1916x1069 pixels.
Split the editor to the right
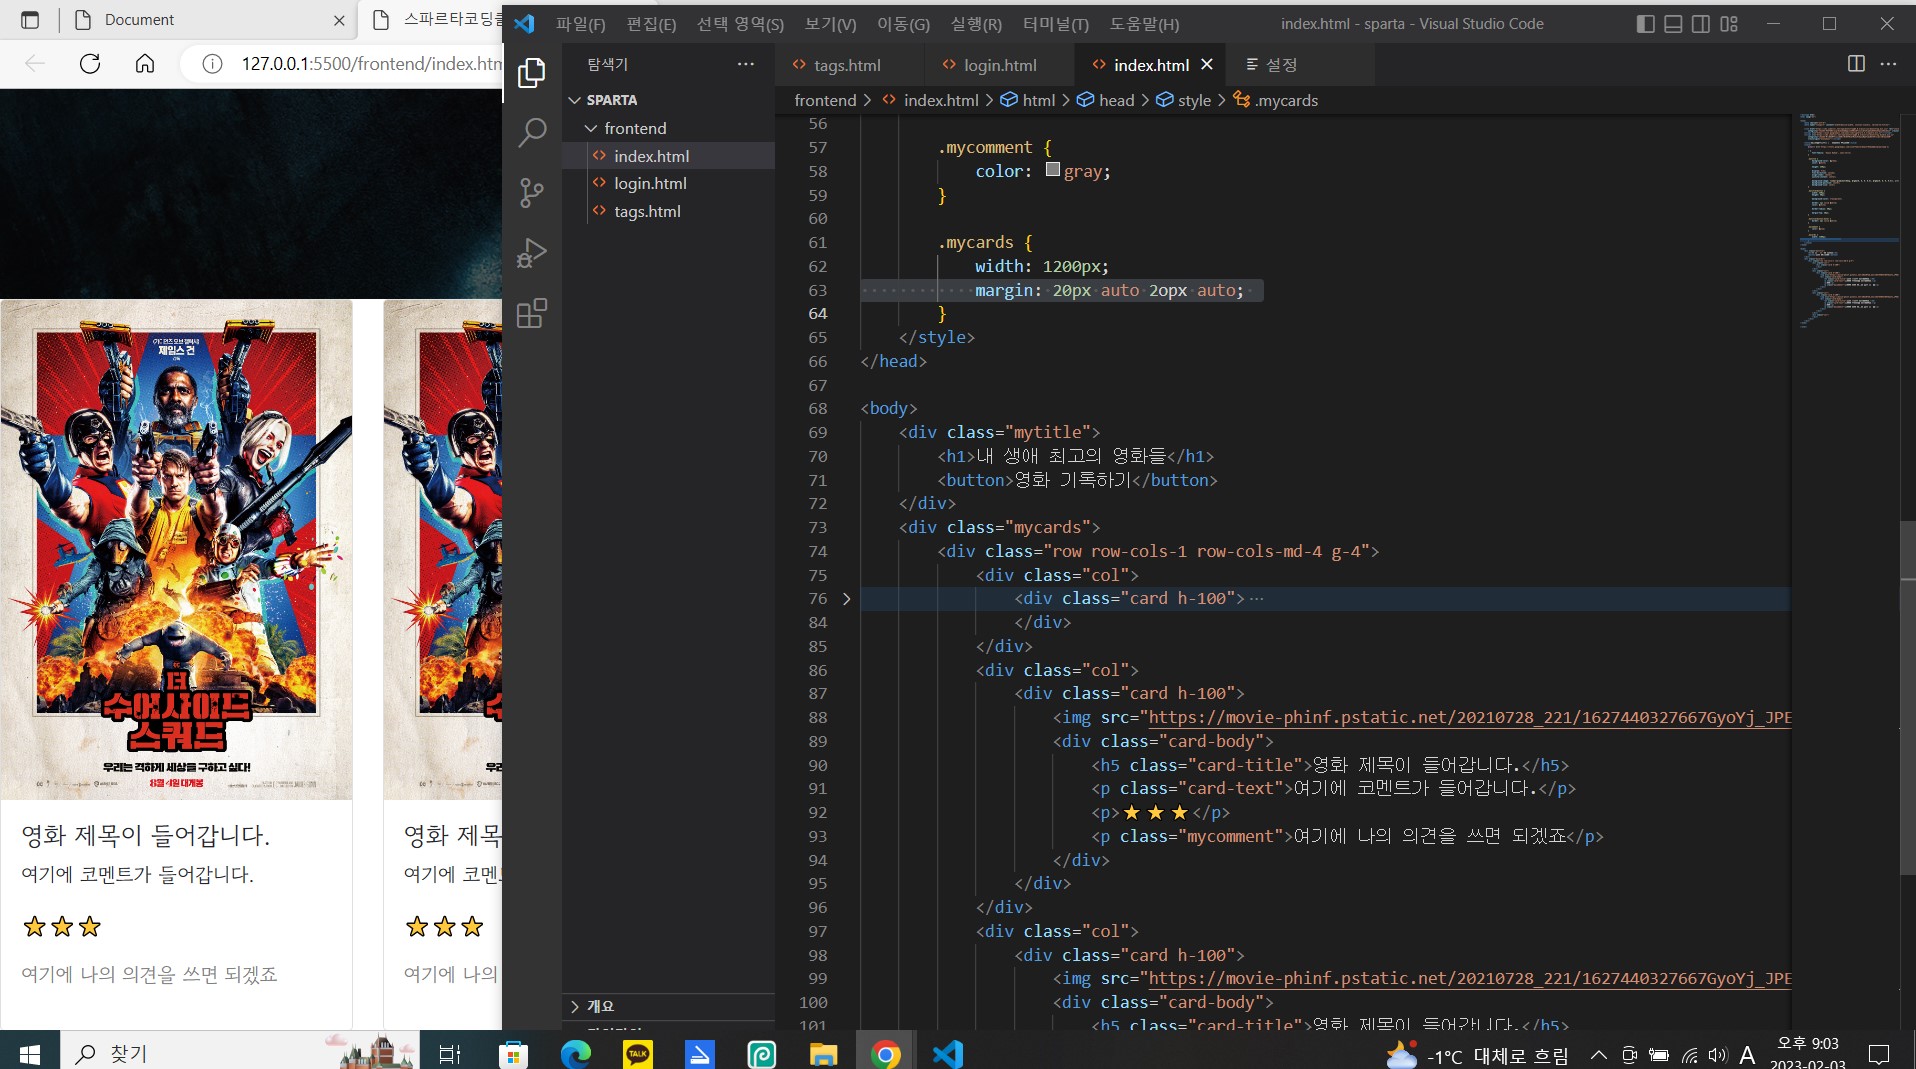point(1856,64)
